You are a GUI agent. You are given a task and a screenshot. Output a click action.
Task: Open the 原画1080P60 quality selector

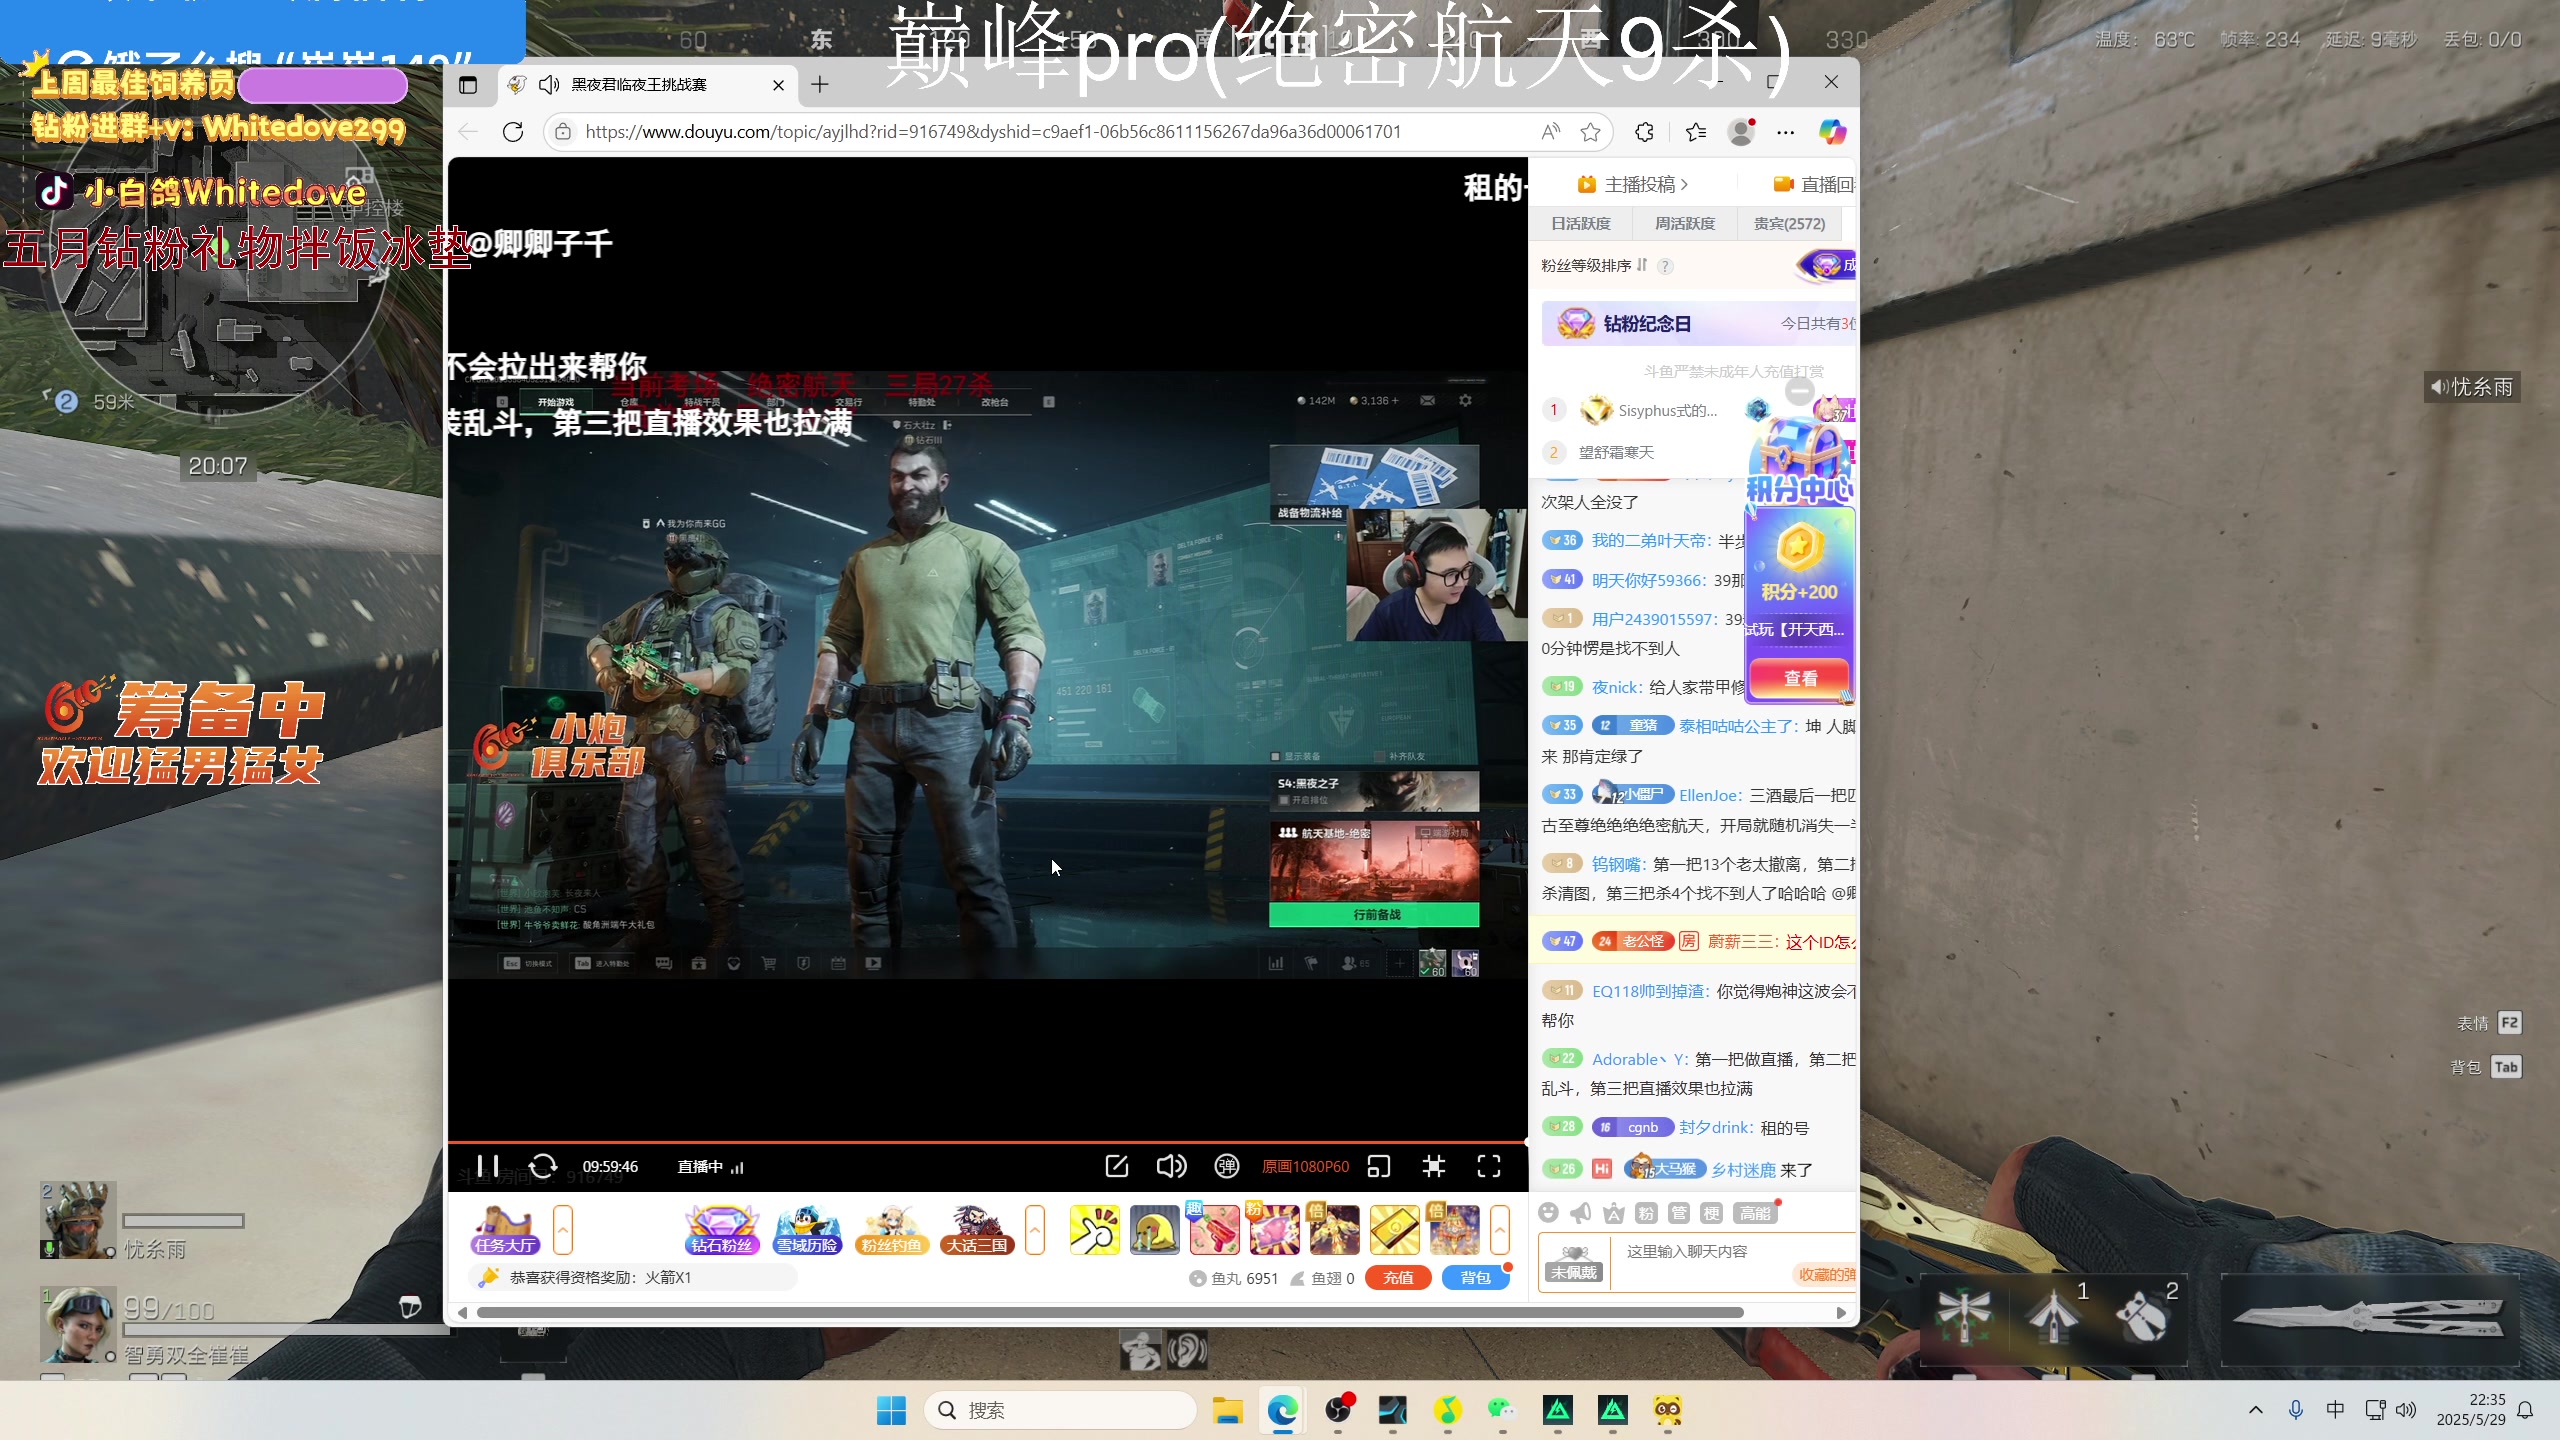point(1305,1166)
